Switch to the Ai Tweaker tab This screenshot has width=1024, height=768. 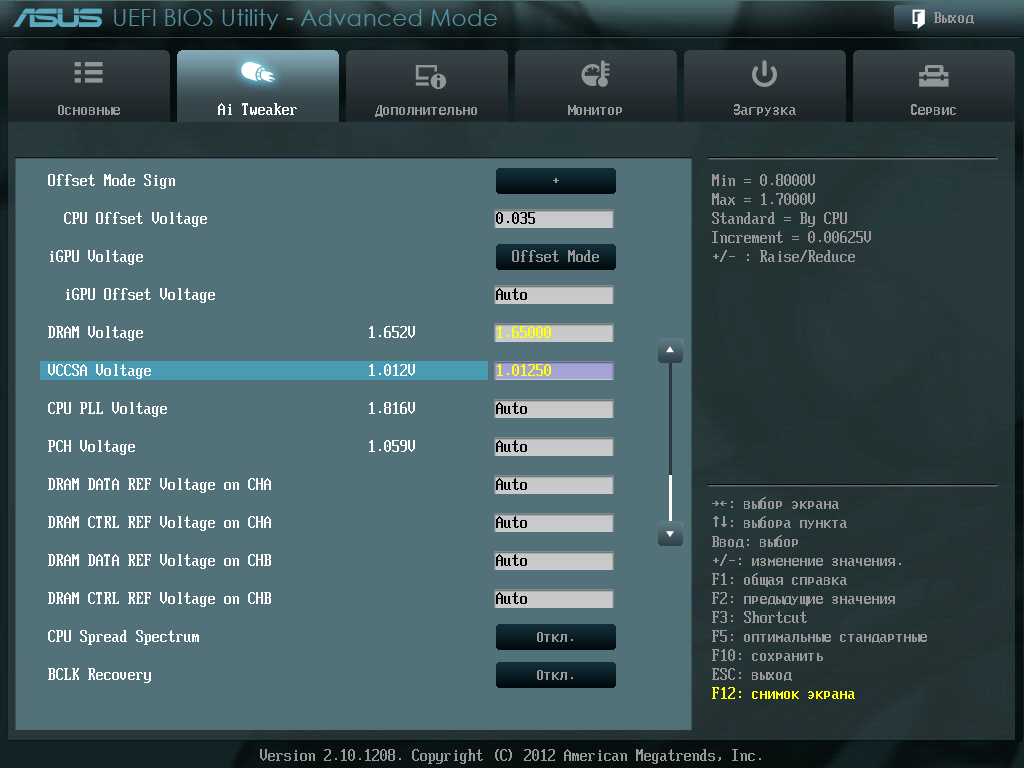(x=257, y=86)
